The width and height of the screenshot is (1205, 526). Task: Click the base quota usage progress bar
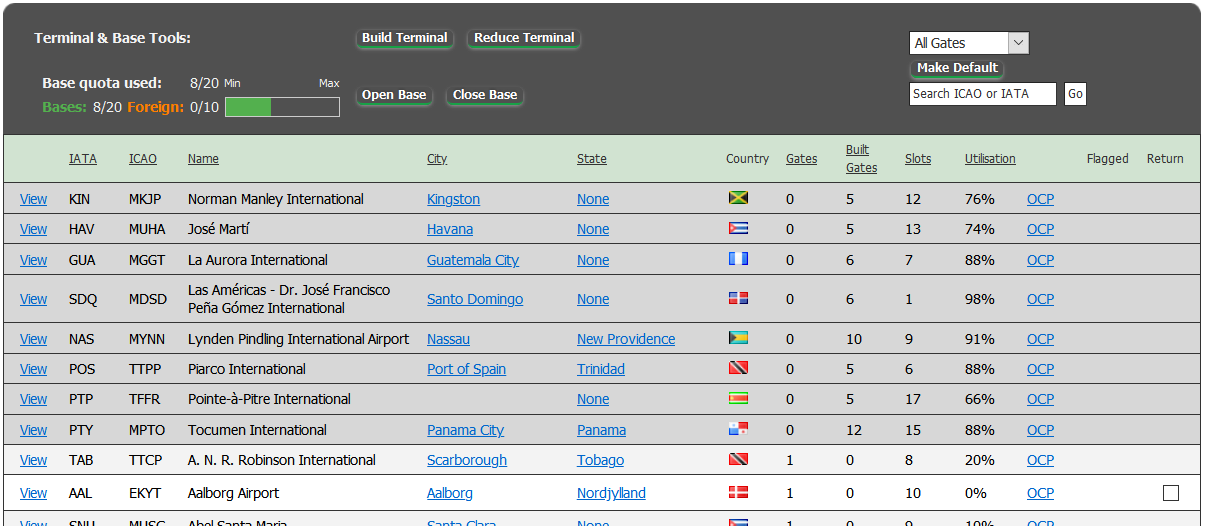282,106
